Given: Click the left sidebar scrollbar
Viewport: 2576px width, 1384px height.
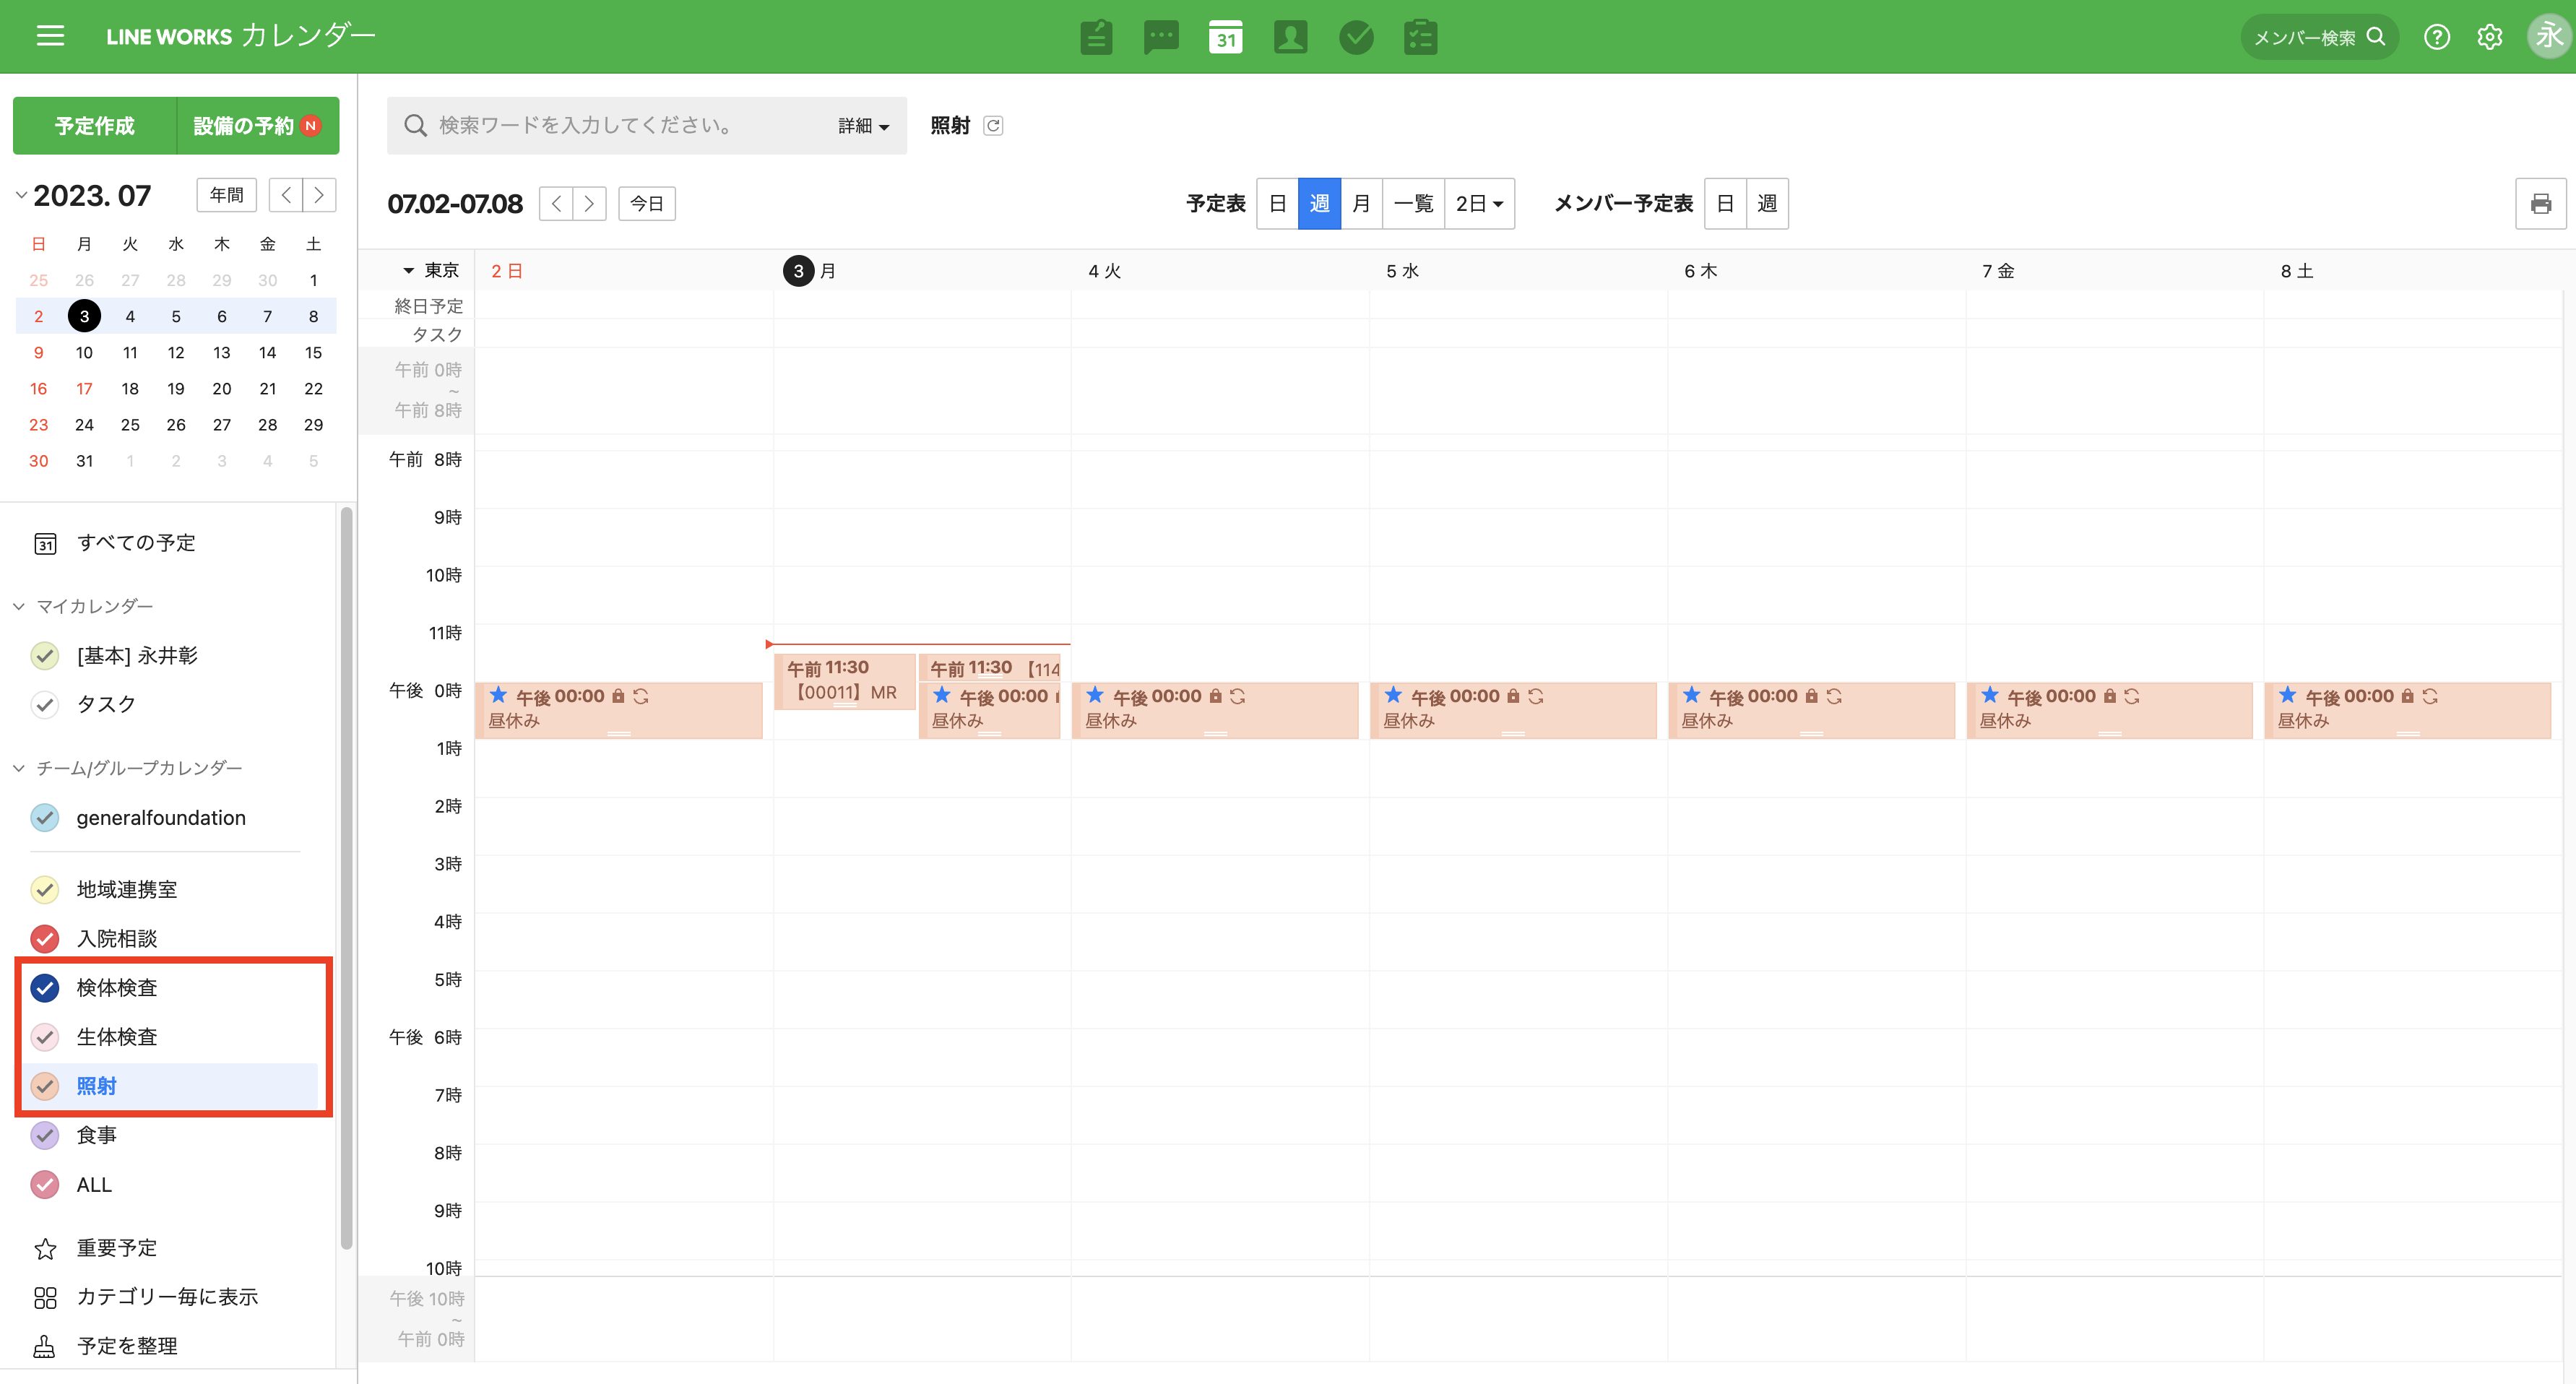Looking at the screenshot, I should point(346,878).
